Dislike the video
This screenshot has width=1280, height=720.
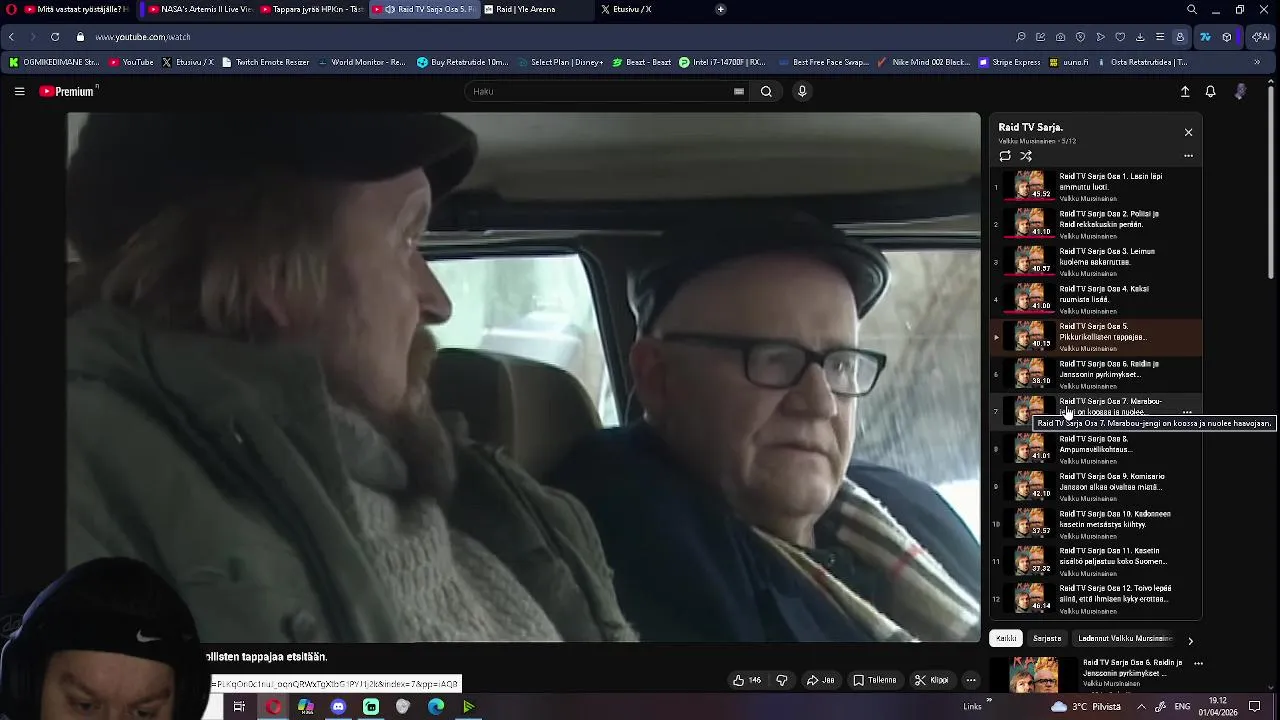[782, 680]
